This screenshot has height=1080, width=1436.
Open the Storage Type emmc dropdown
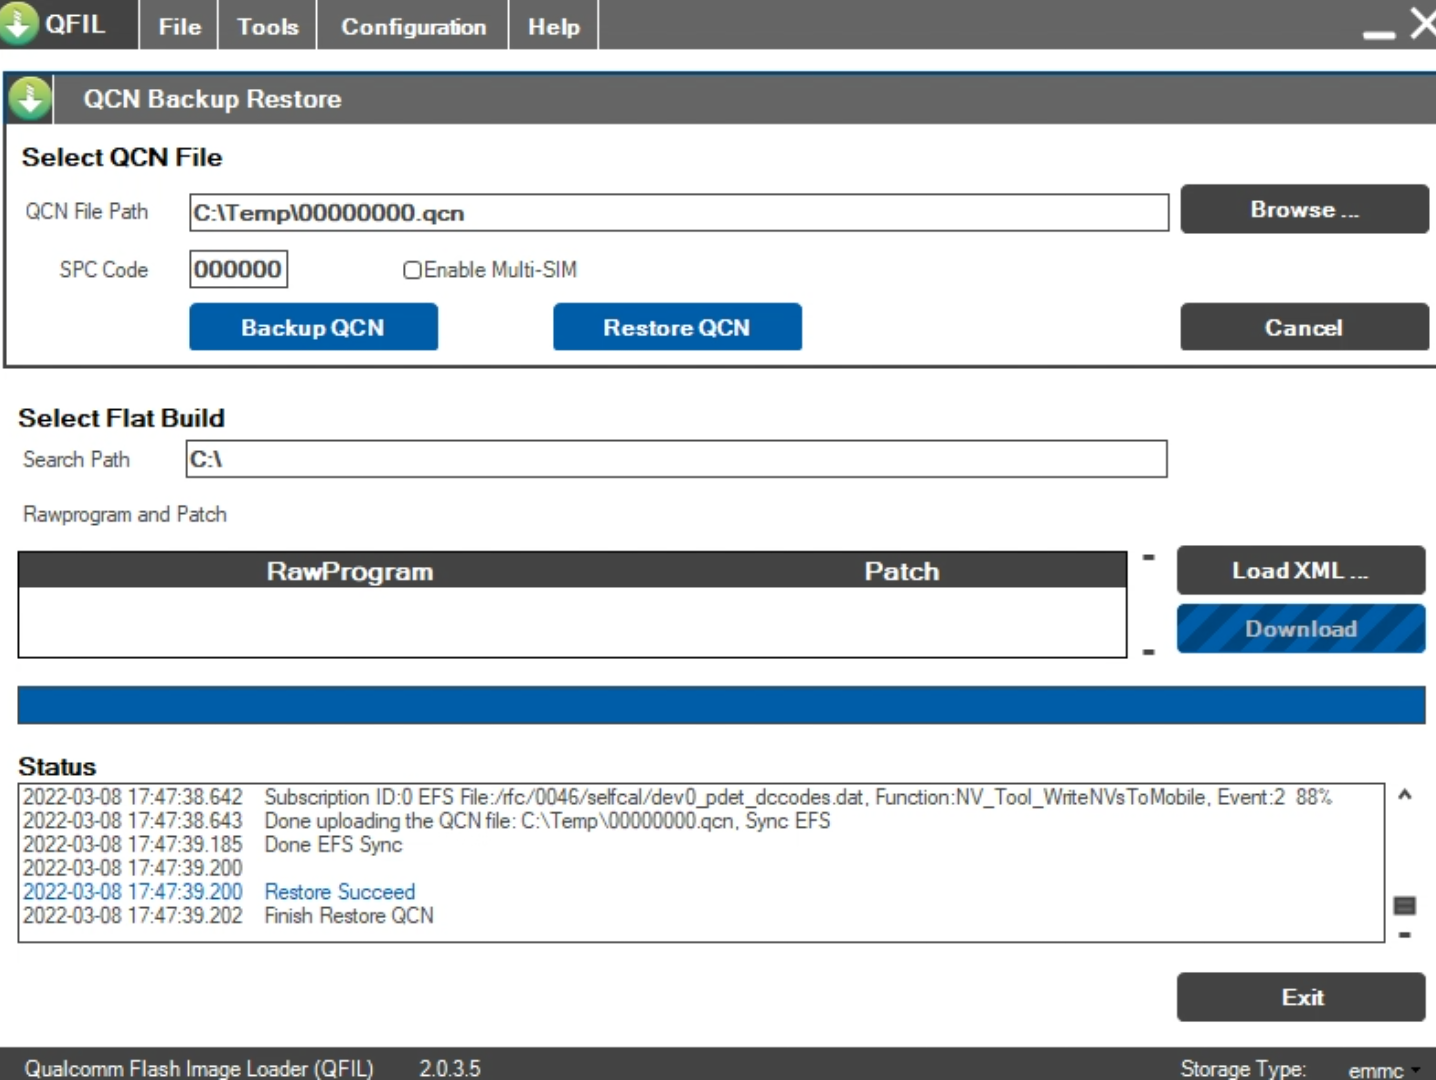click(x=1384, y=1070)
